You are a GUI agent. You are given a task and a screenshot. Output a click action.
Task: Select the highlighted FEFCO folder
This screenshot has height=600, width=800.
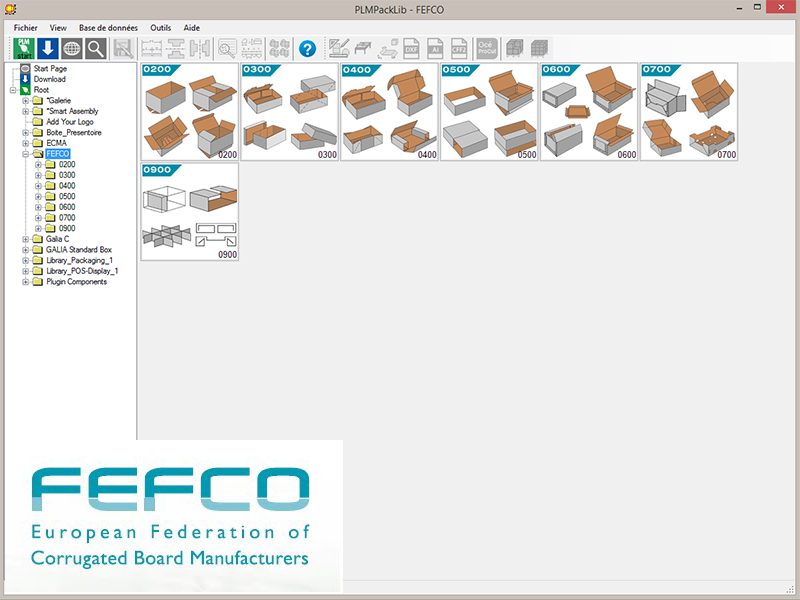[x=57, y=154]
